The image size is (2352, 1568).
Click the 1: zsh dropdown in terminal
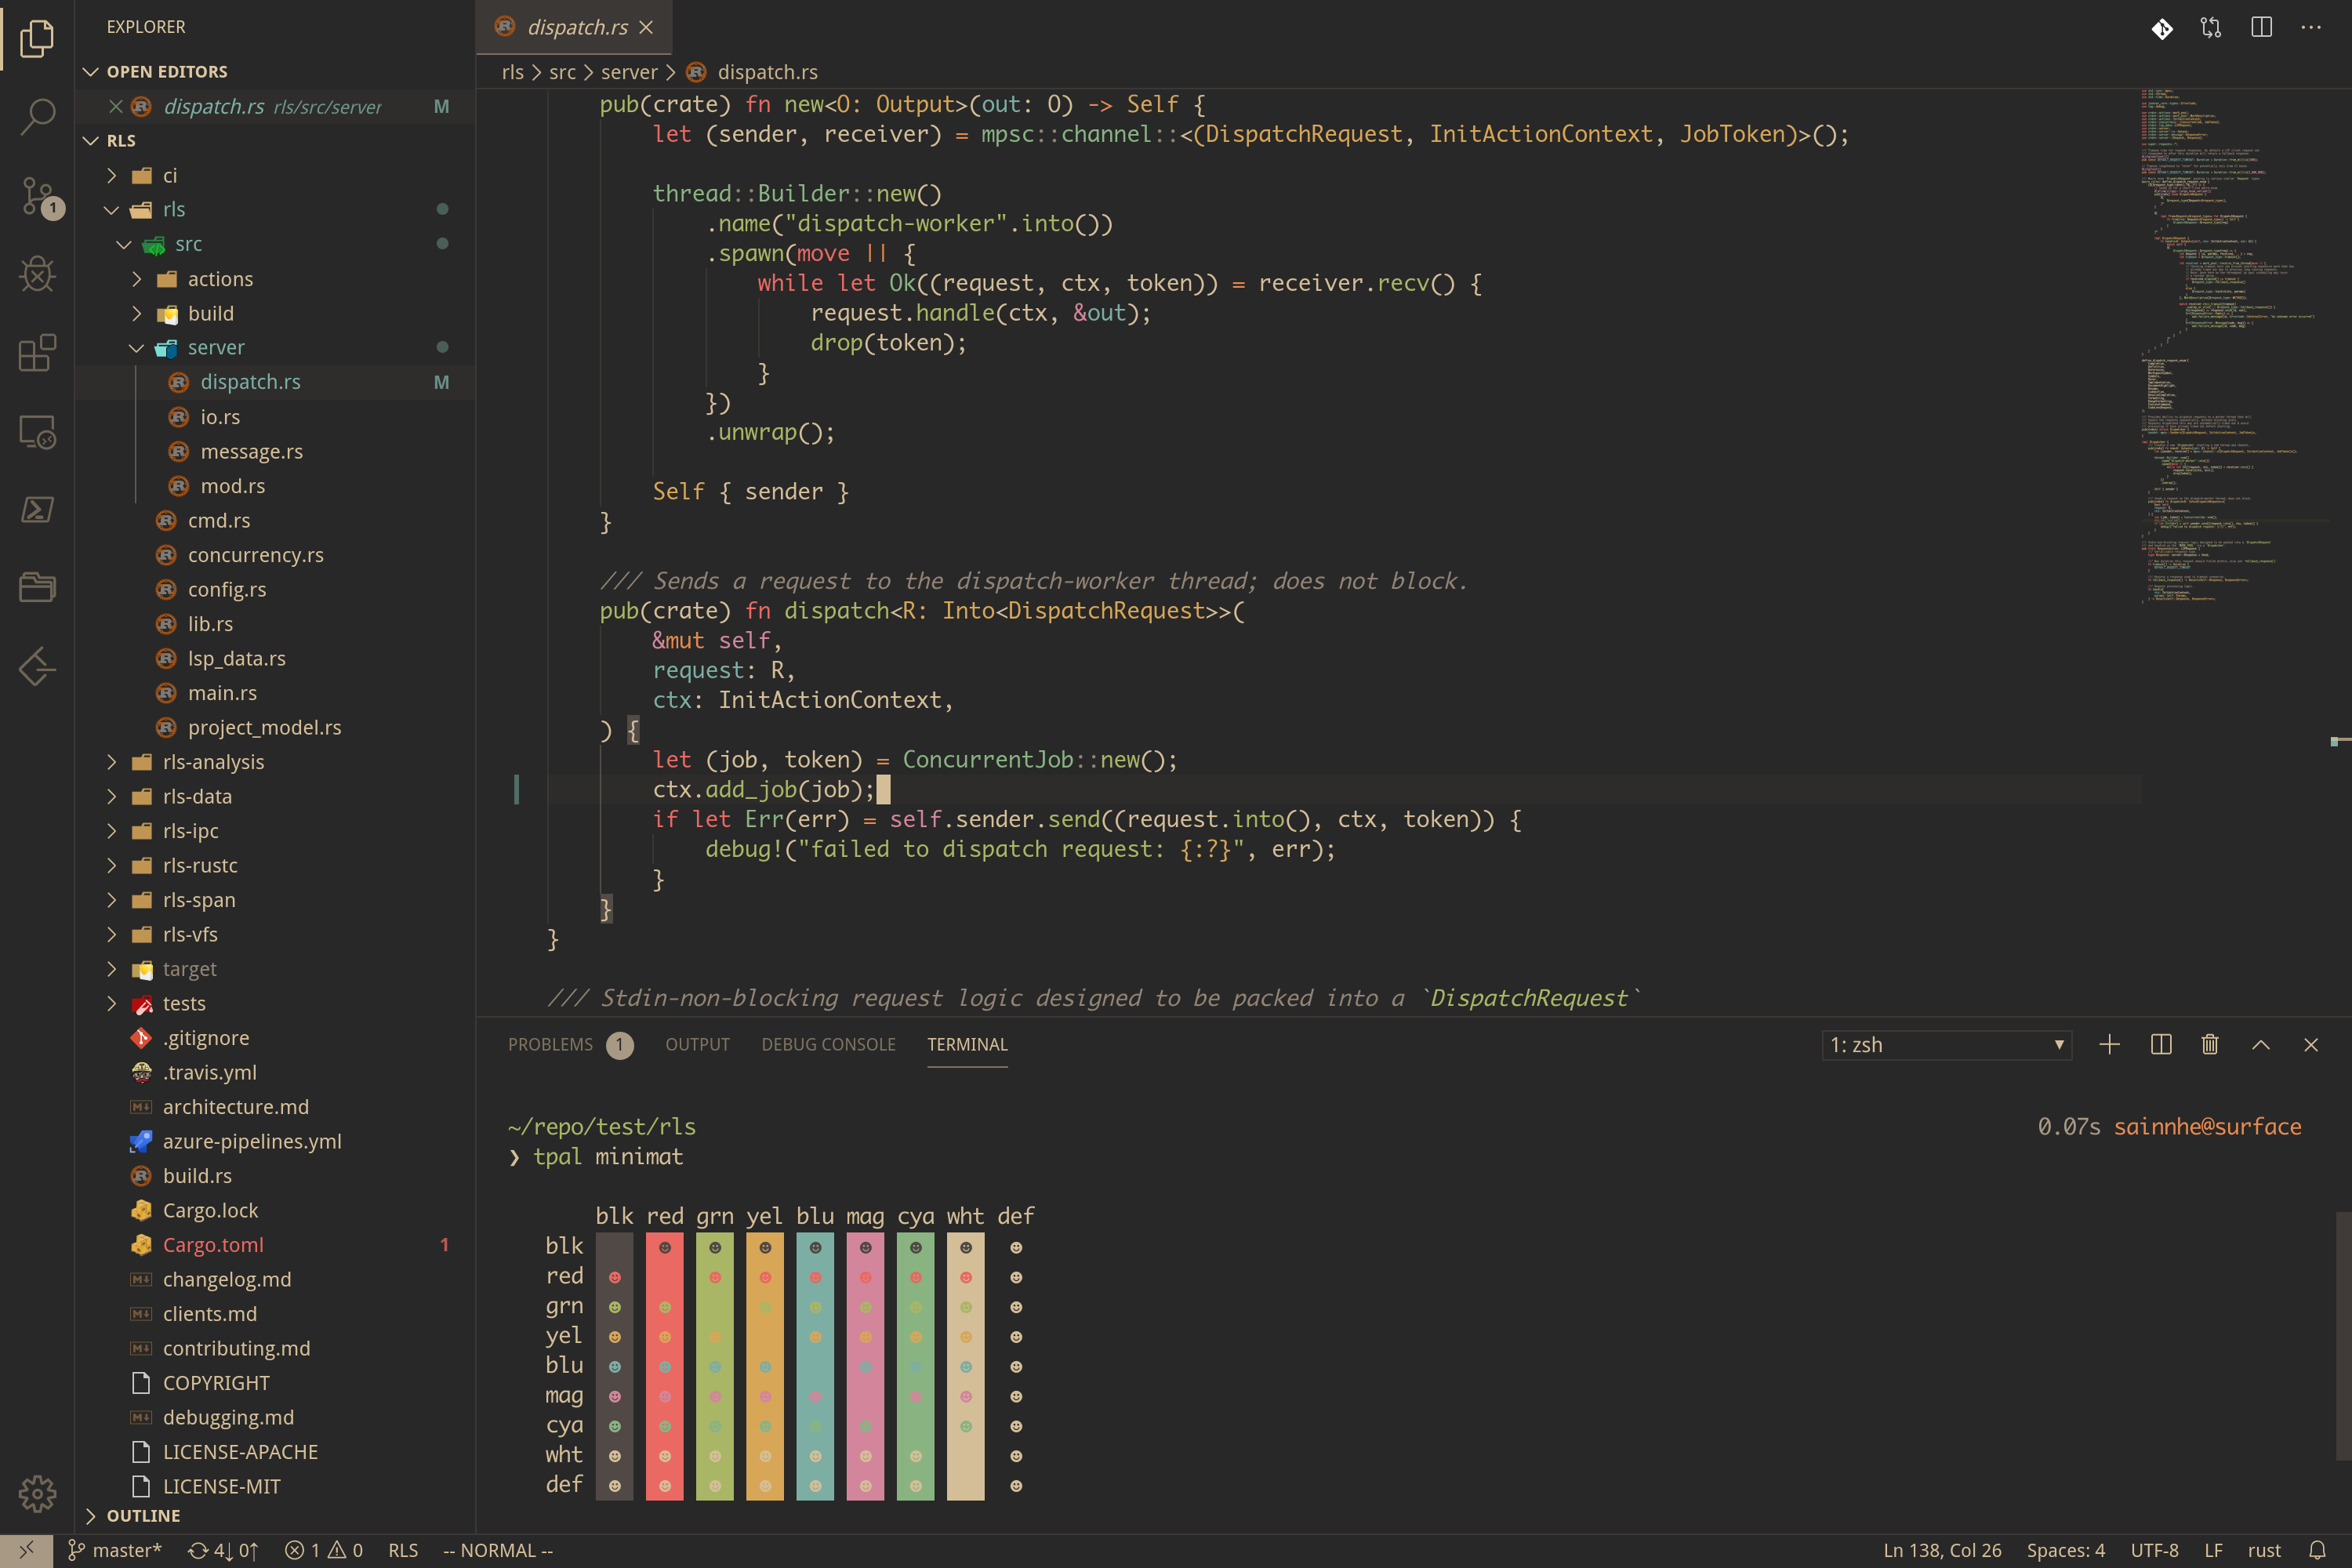tap(1946, 1045)
